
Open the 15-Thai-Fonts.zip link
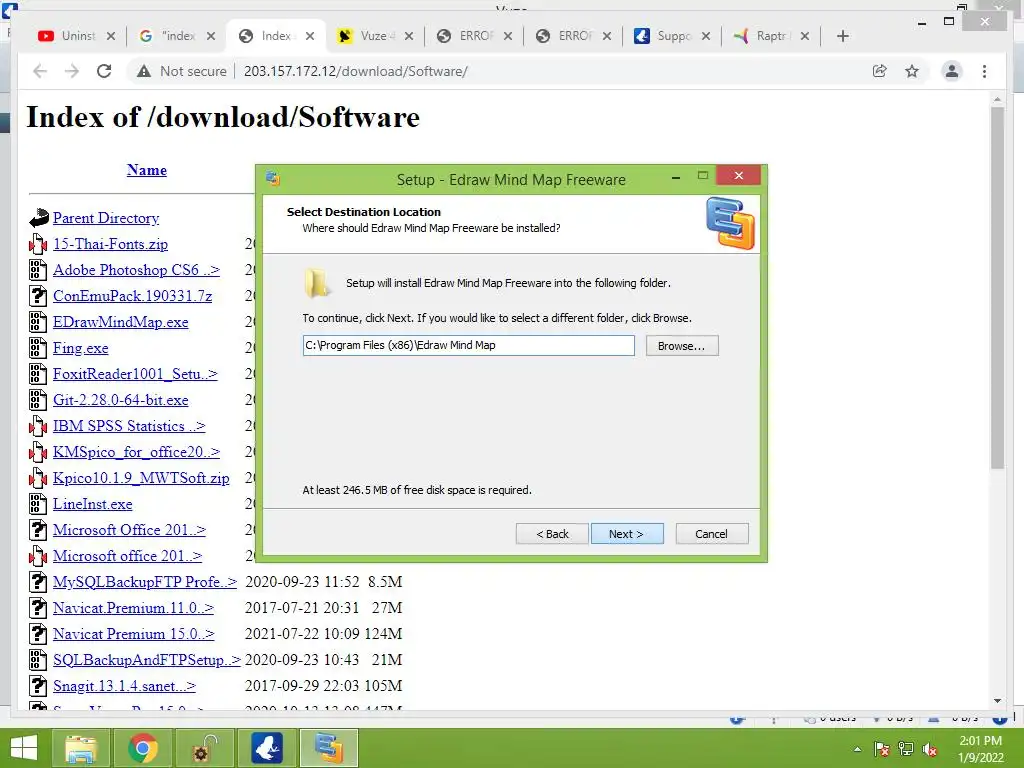(110, 244)
